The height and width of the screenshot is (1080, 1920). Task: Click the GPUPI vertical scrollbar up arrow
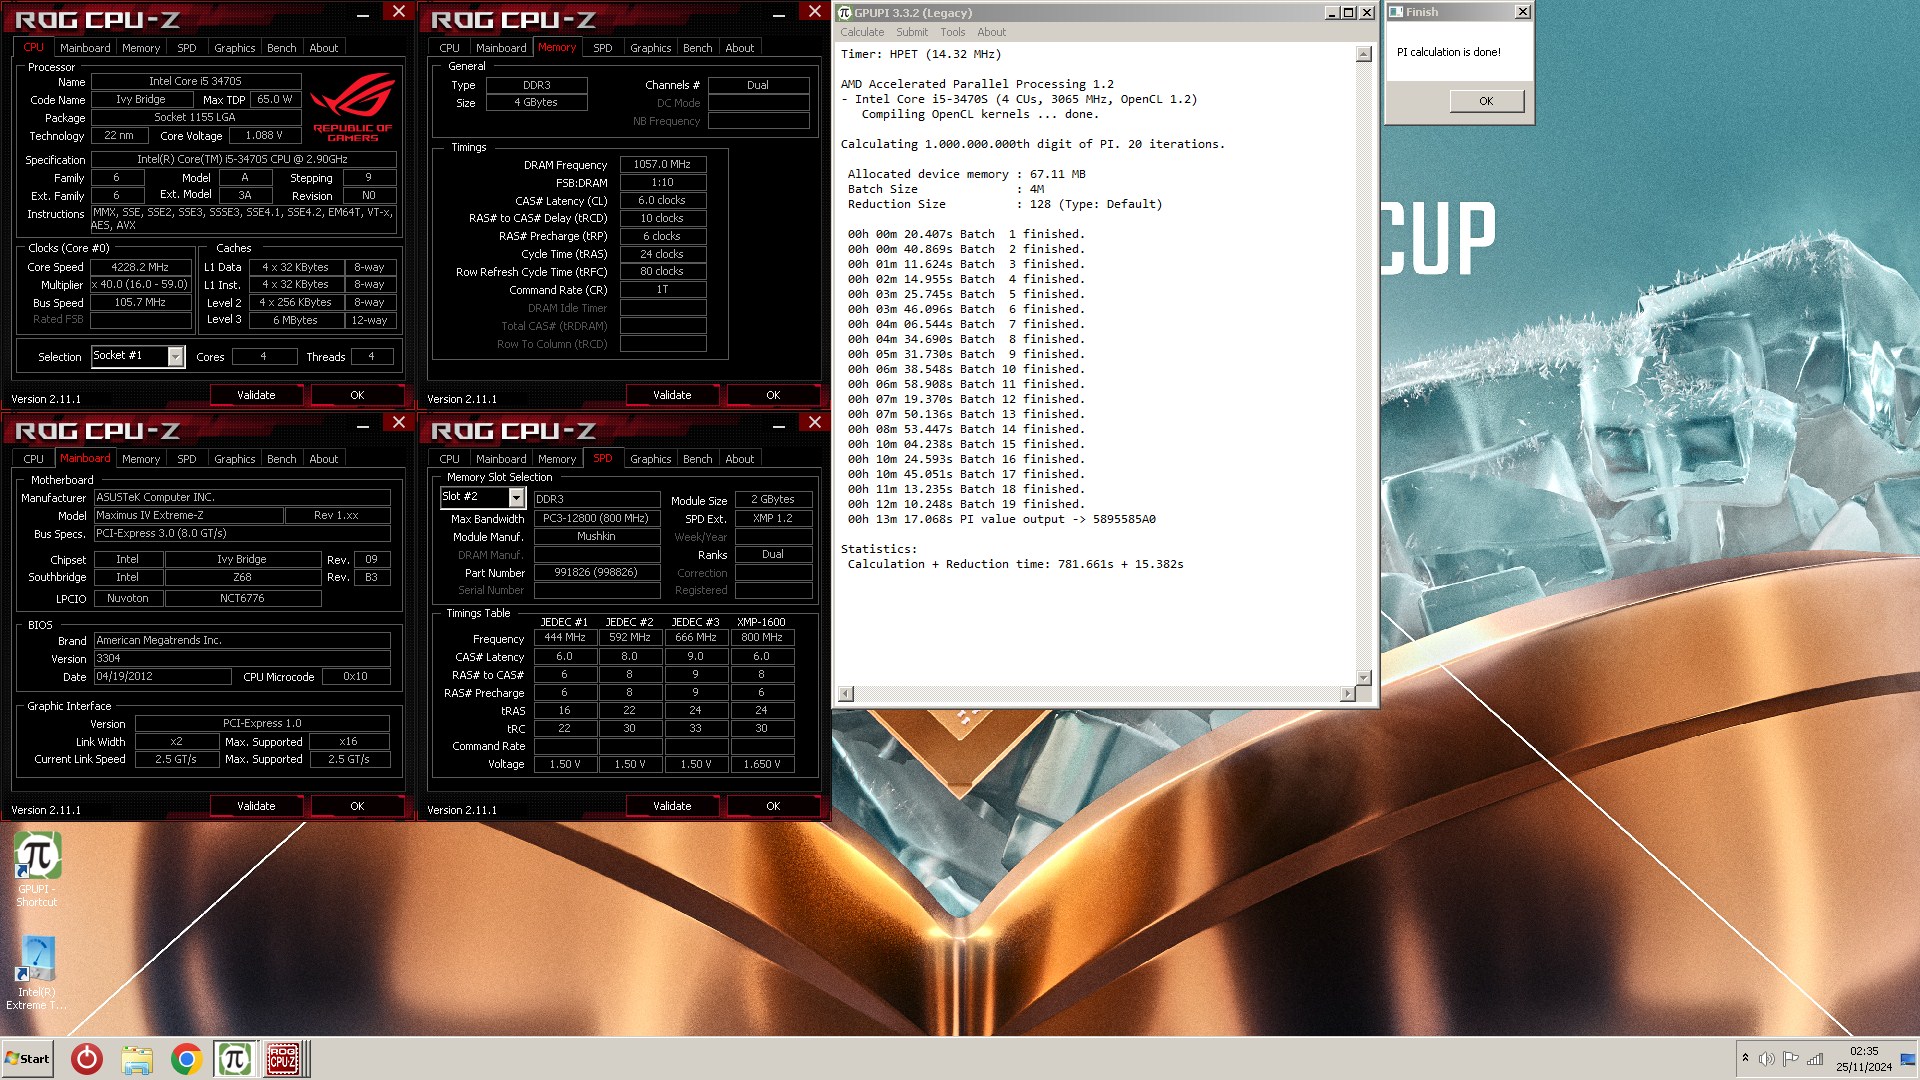coord(1363,54)
